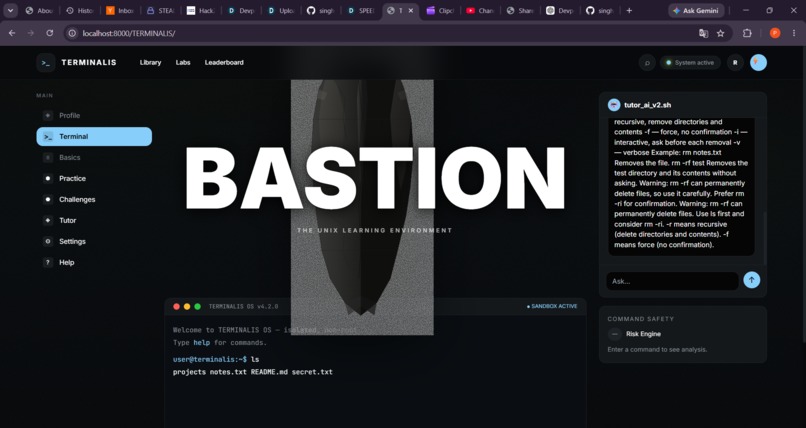The image size is (806, 428).
Task: Switch to the STEAM browser tab
Action: pos(160,10)
